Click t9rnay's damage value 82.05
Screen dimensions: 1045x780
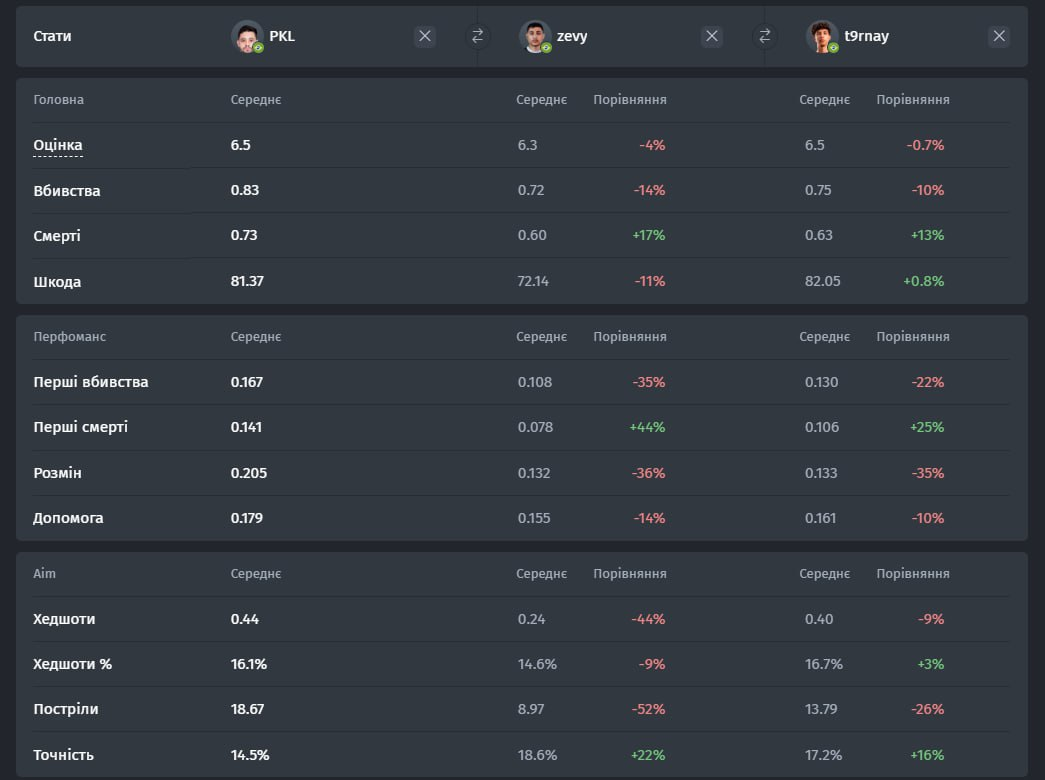click(822, 281)
